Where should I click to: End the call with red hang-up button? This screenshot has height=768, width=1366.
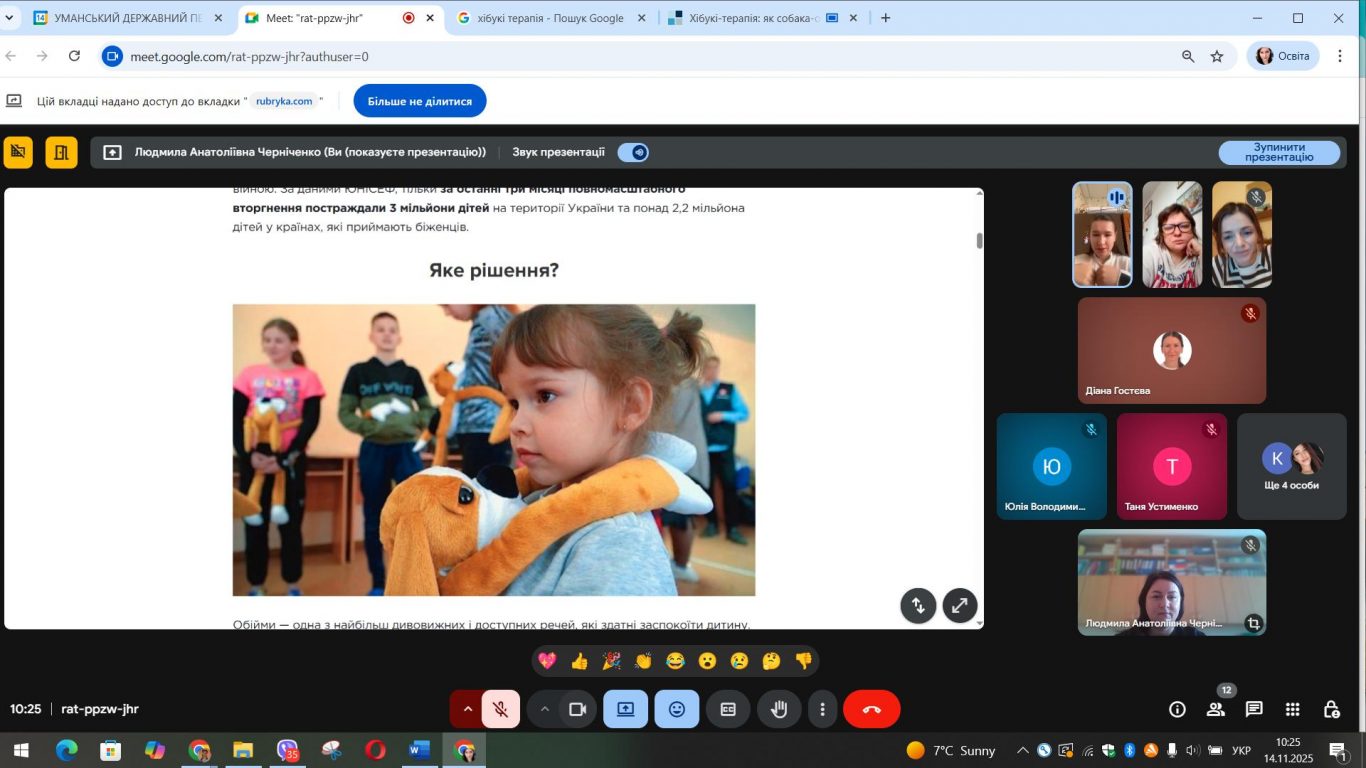click(871, 709)
